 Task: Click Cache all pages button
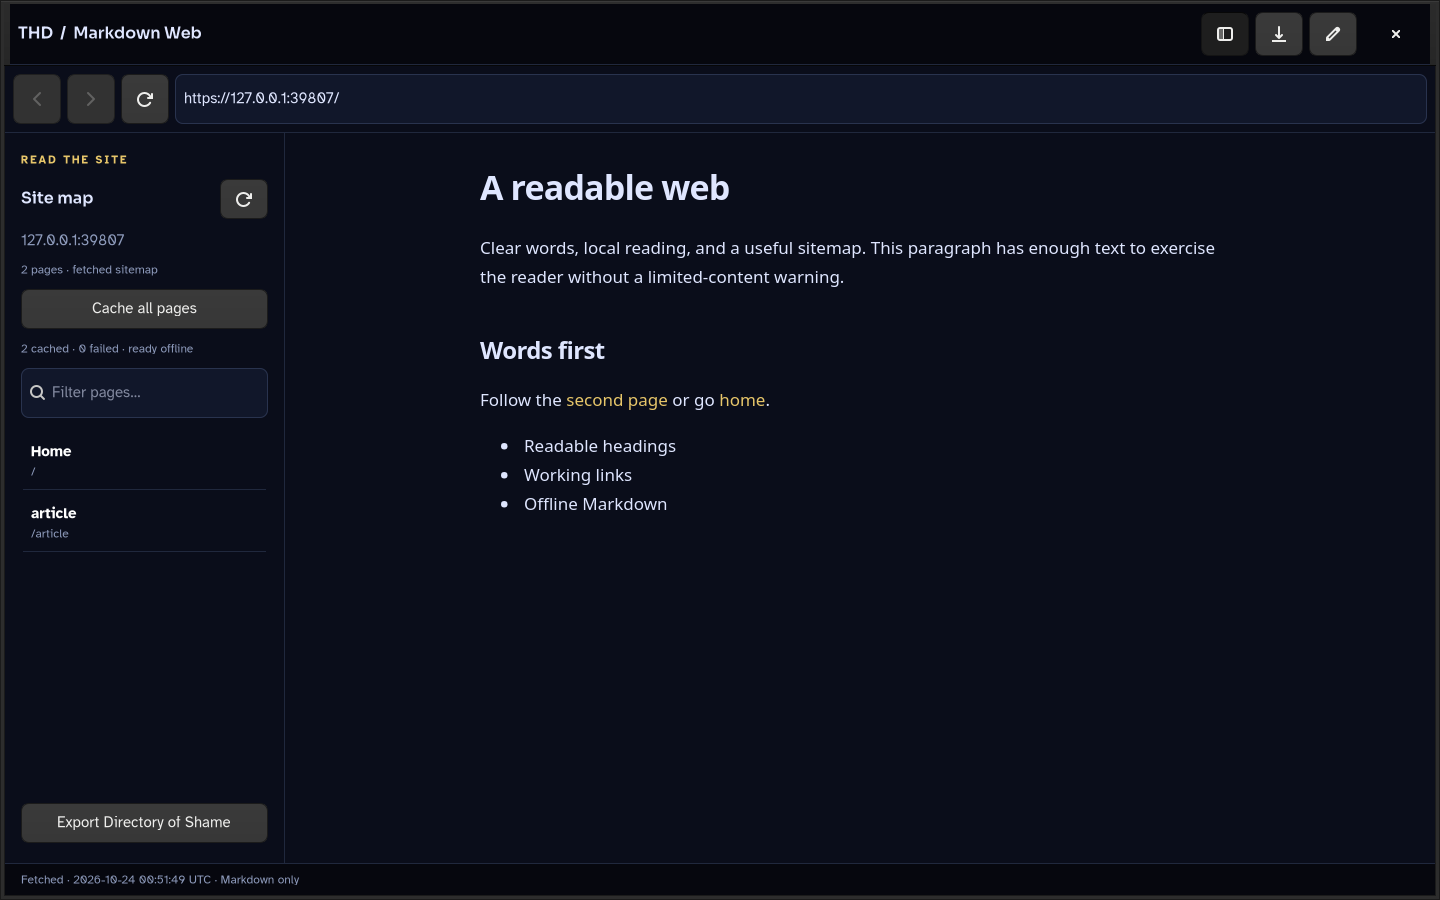(144, 309)
